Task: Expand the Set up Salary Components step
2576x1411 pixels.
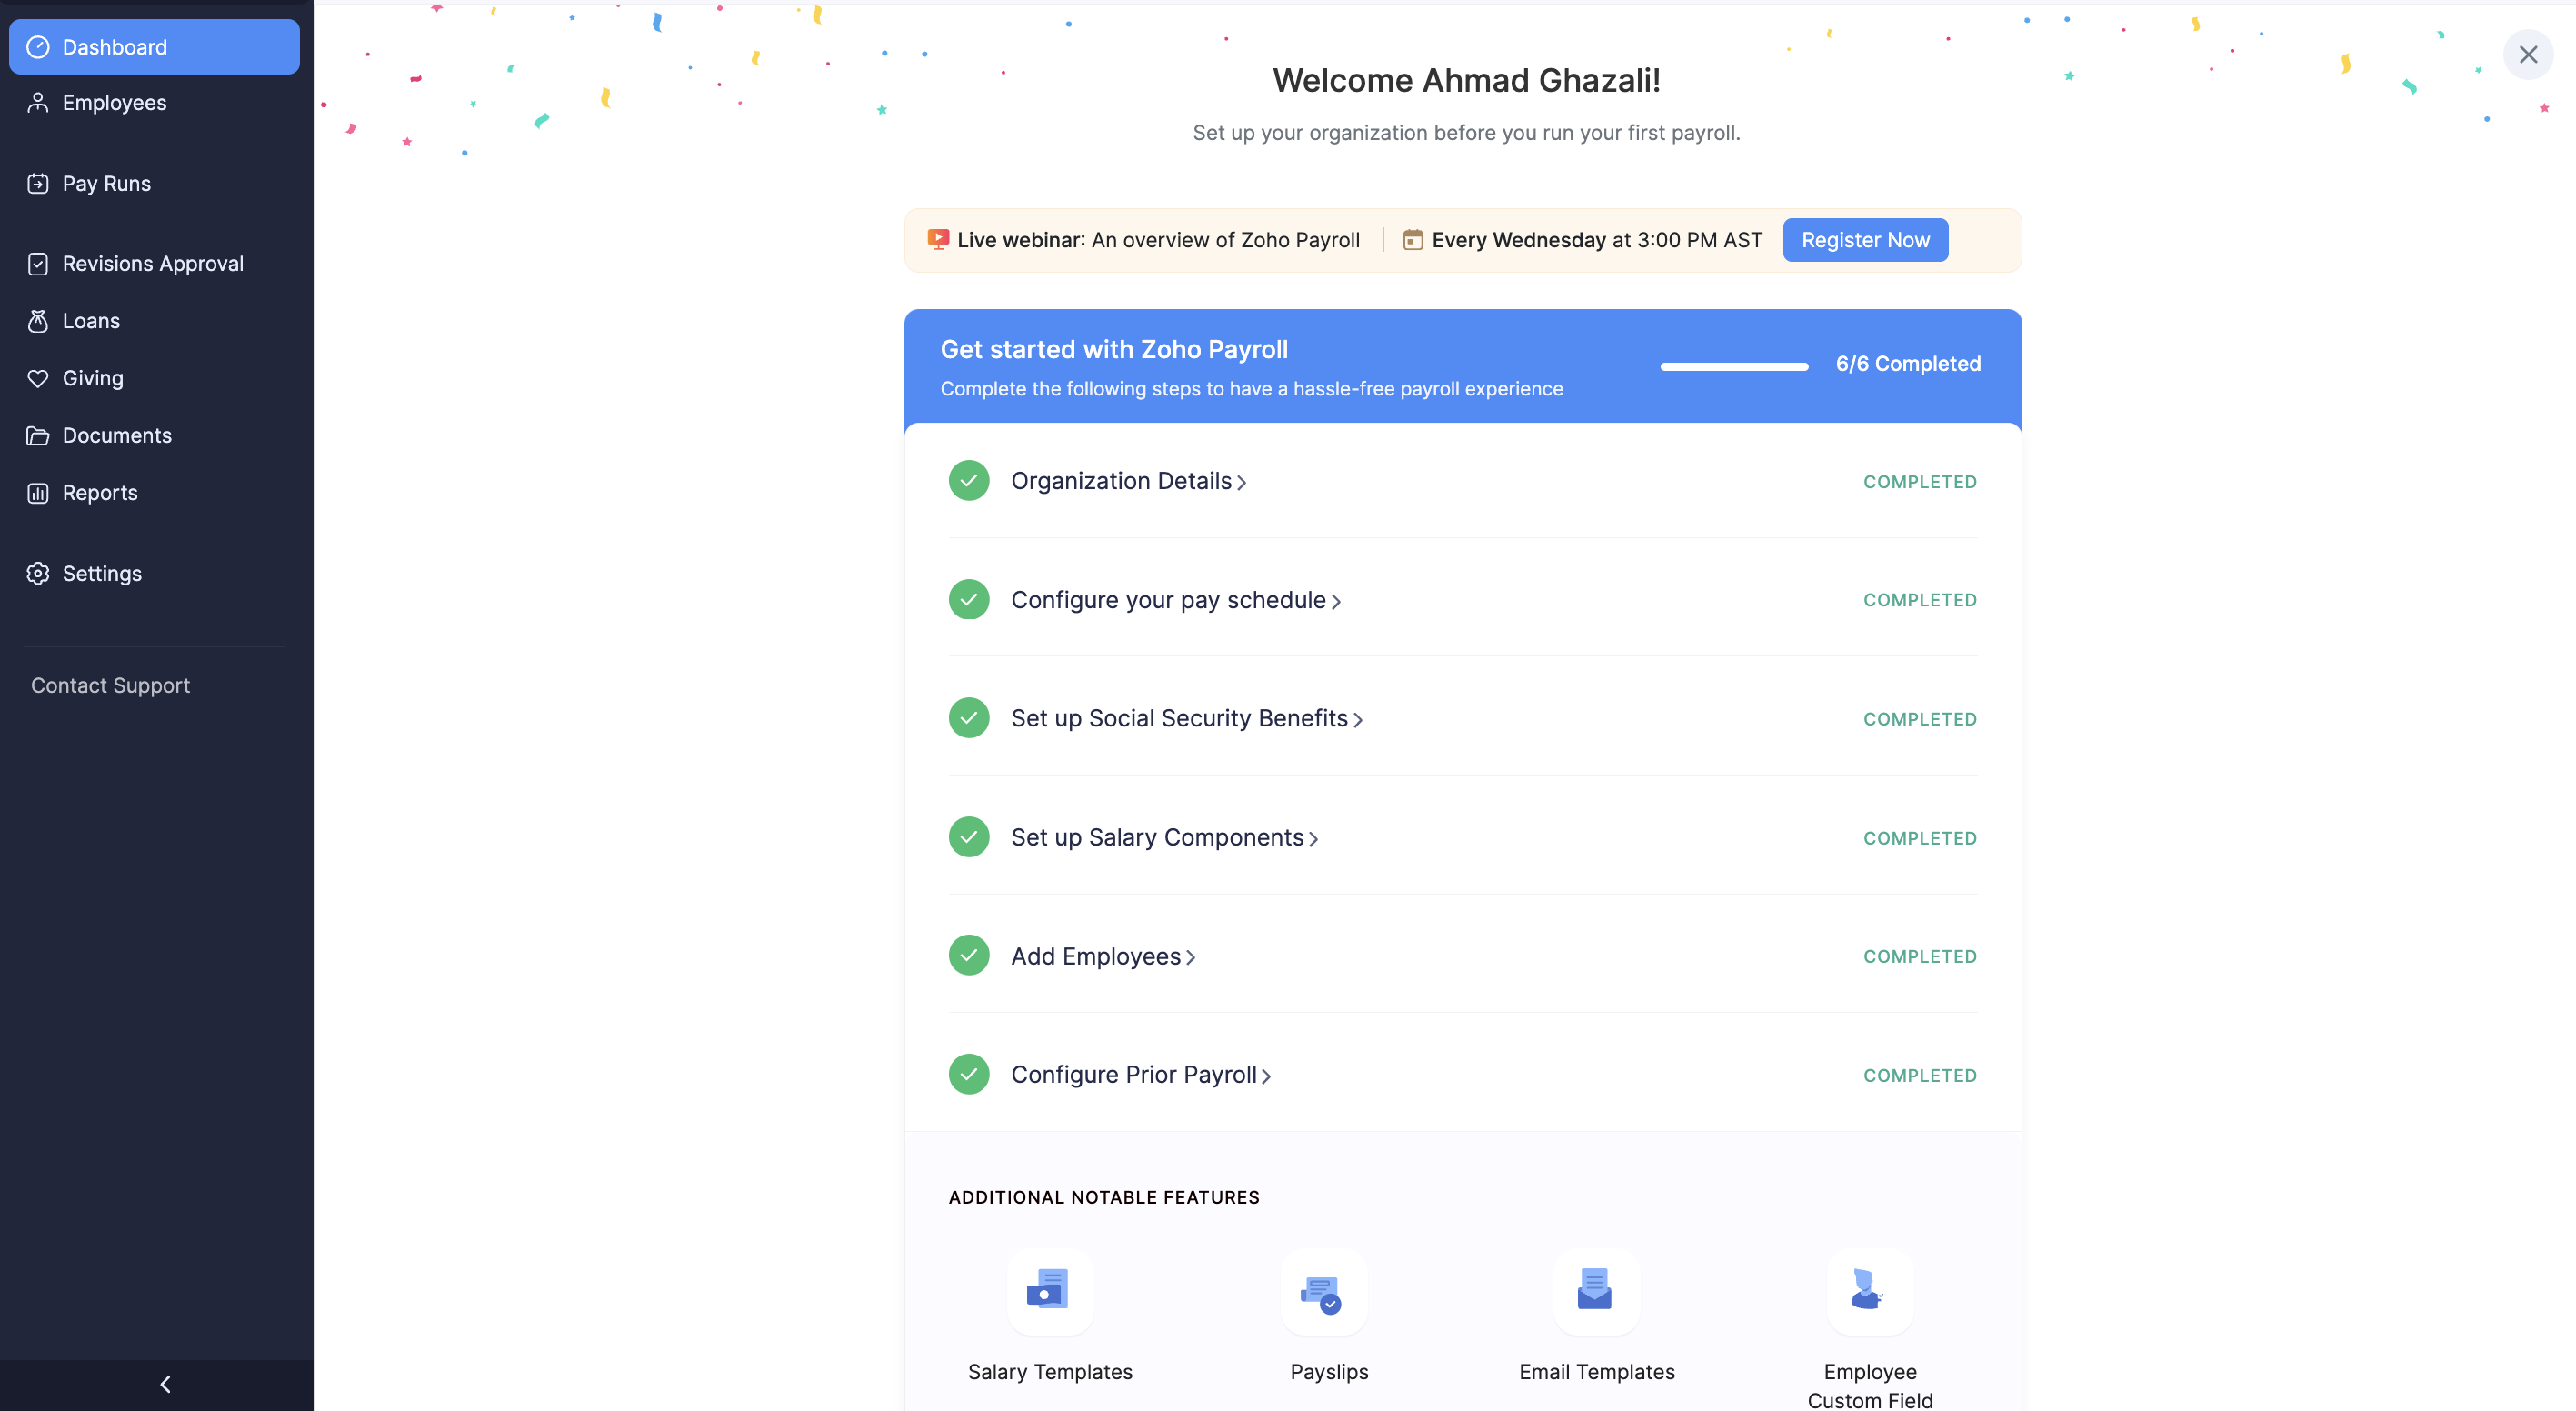Action: [x=1164, y=837]
